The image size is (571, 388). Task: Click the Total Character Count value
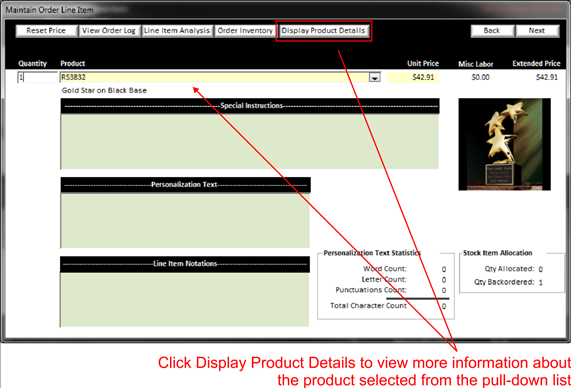(x=444, y=306)
